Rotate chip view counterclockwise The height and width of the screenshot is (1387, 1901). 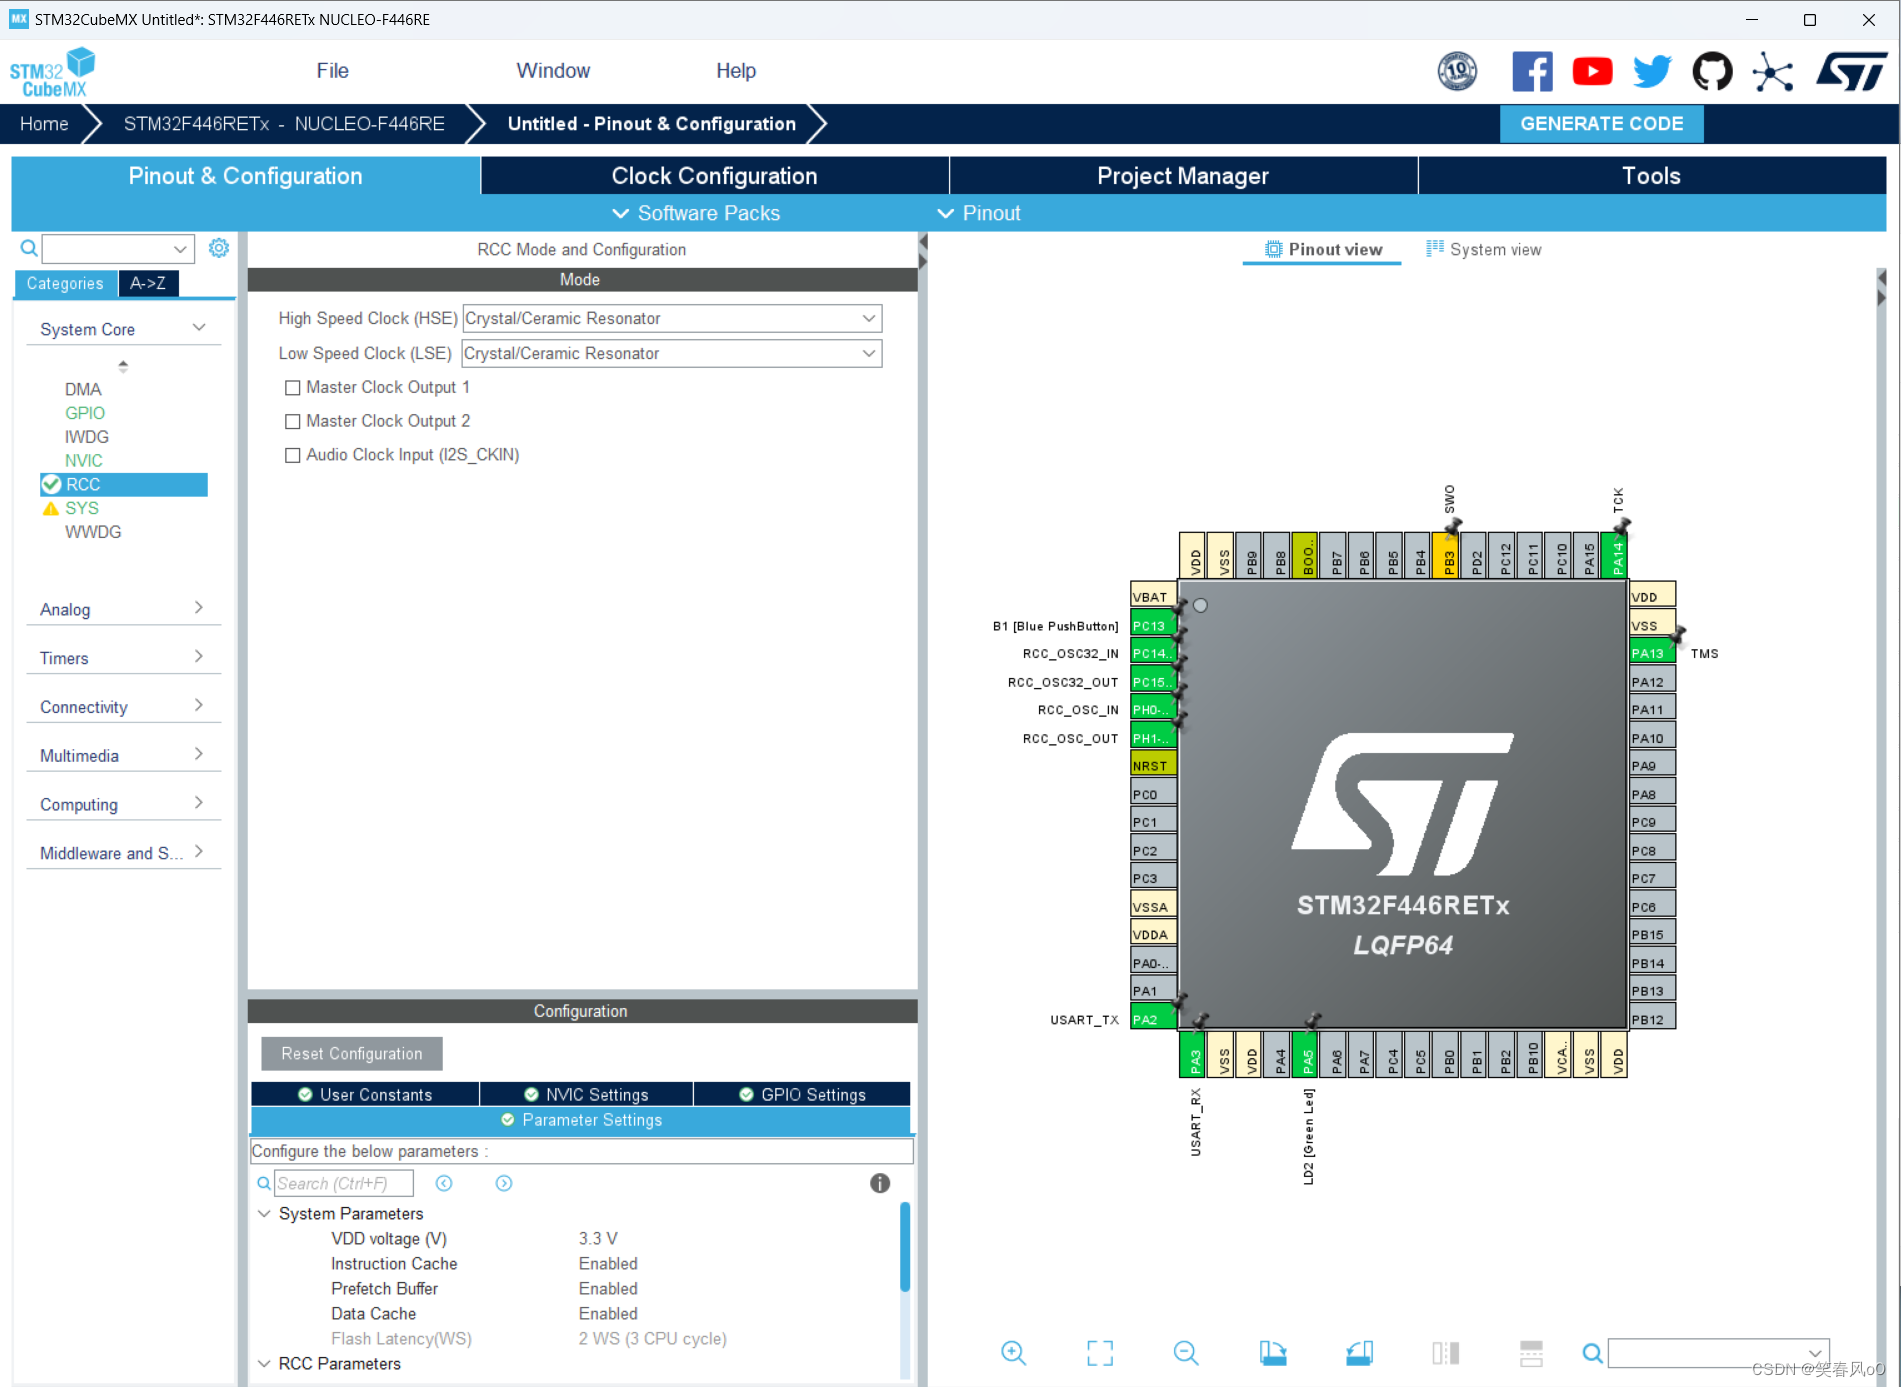pos(1359,1353)
